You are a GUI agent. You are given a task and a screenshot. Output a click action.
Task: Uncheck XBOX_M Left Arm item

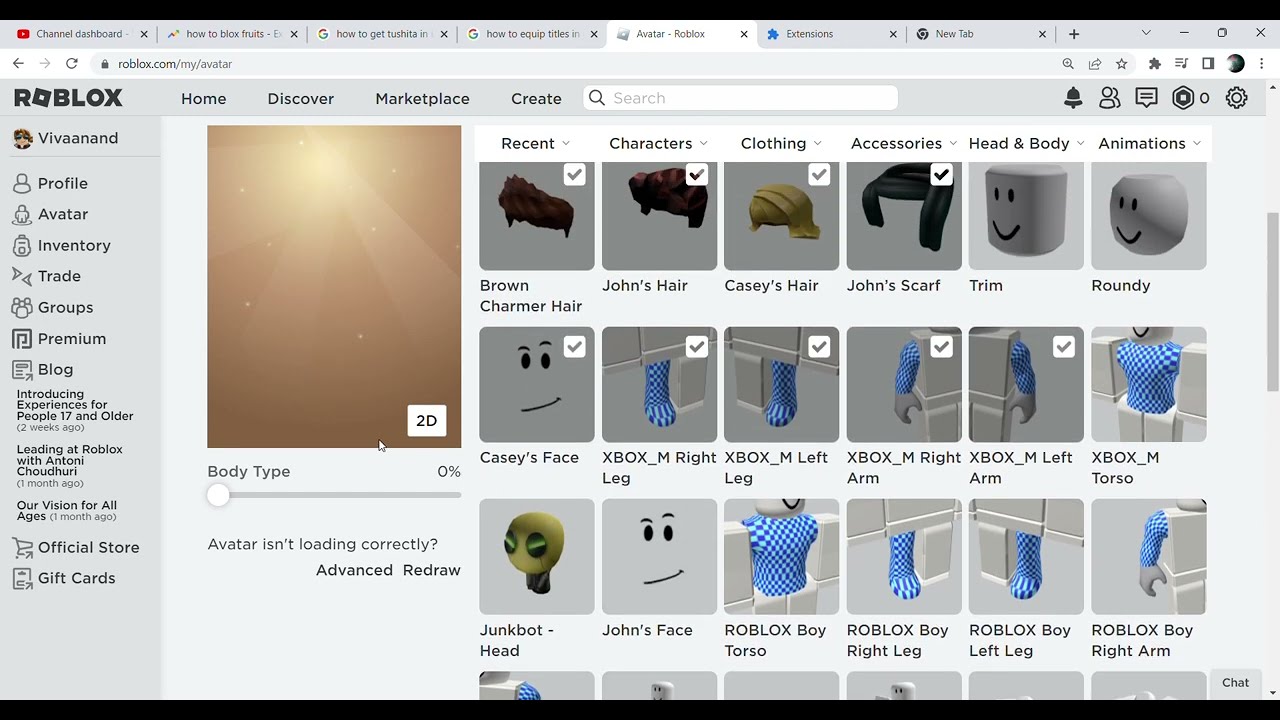click(x=1064, y=347)
